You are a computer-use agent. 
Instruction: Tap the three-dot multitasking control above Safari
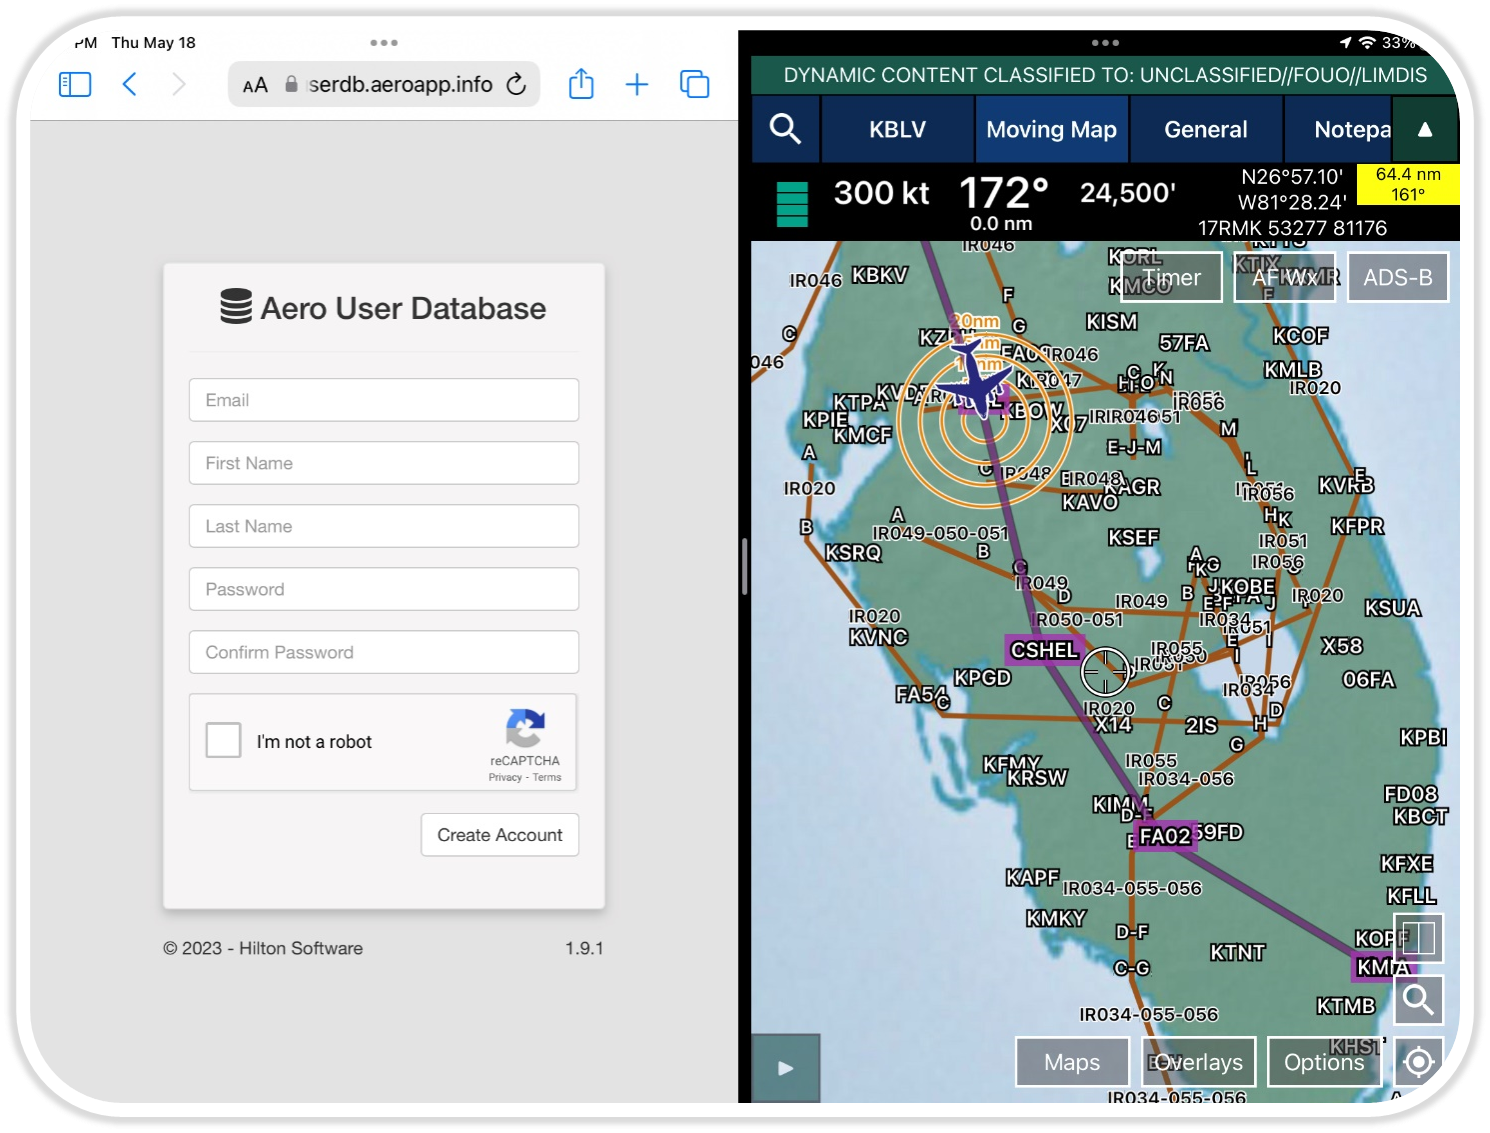click(384, 43)
